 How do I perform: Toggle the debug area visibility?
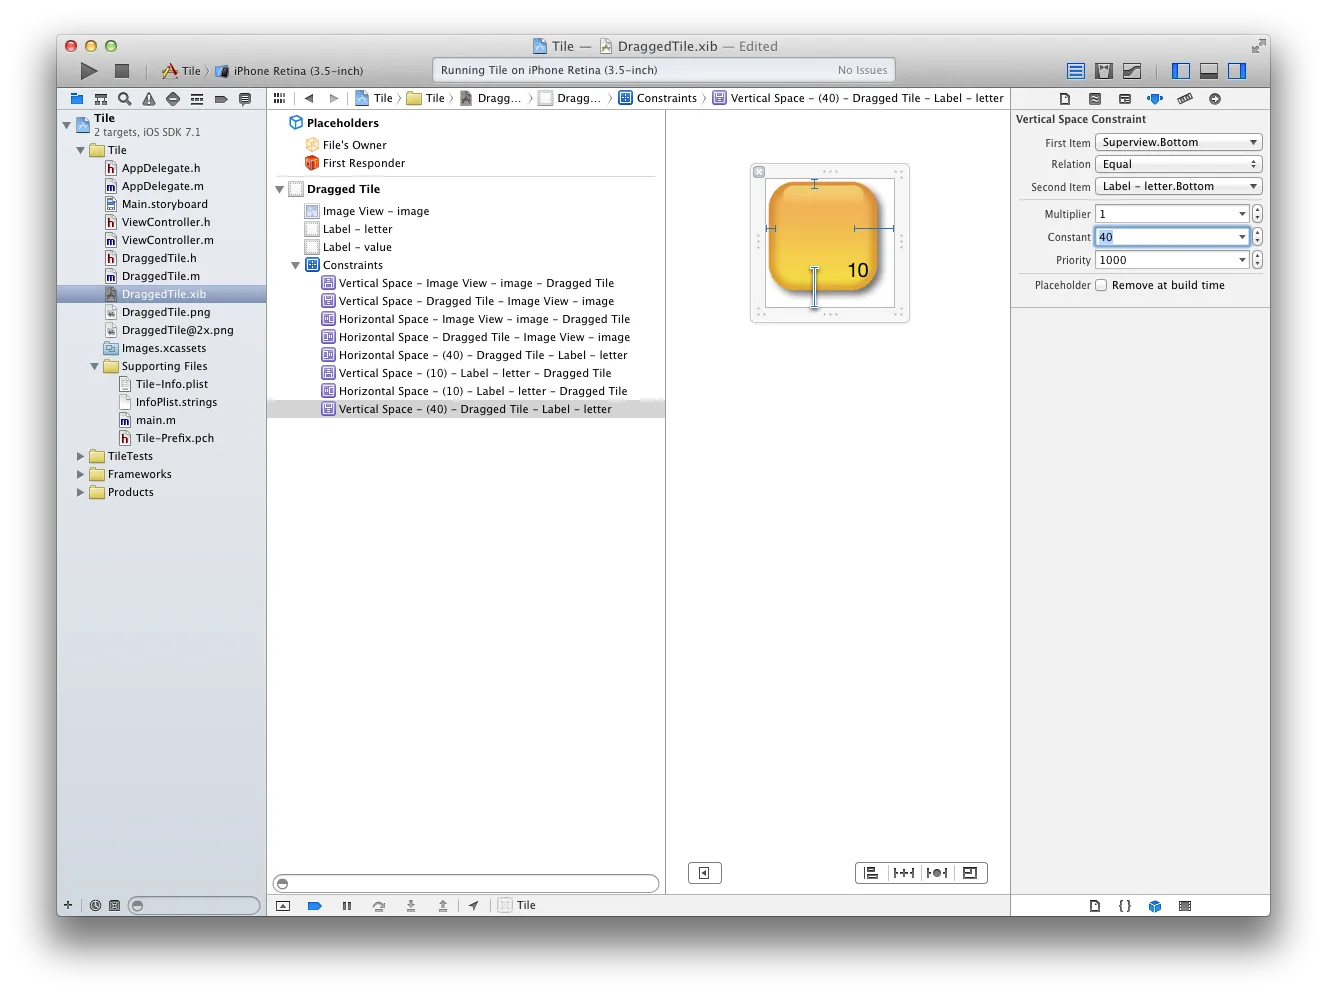click(1209, 71)
